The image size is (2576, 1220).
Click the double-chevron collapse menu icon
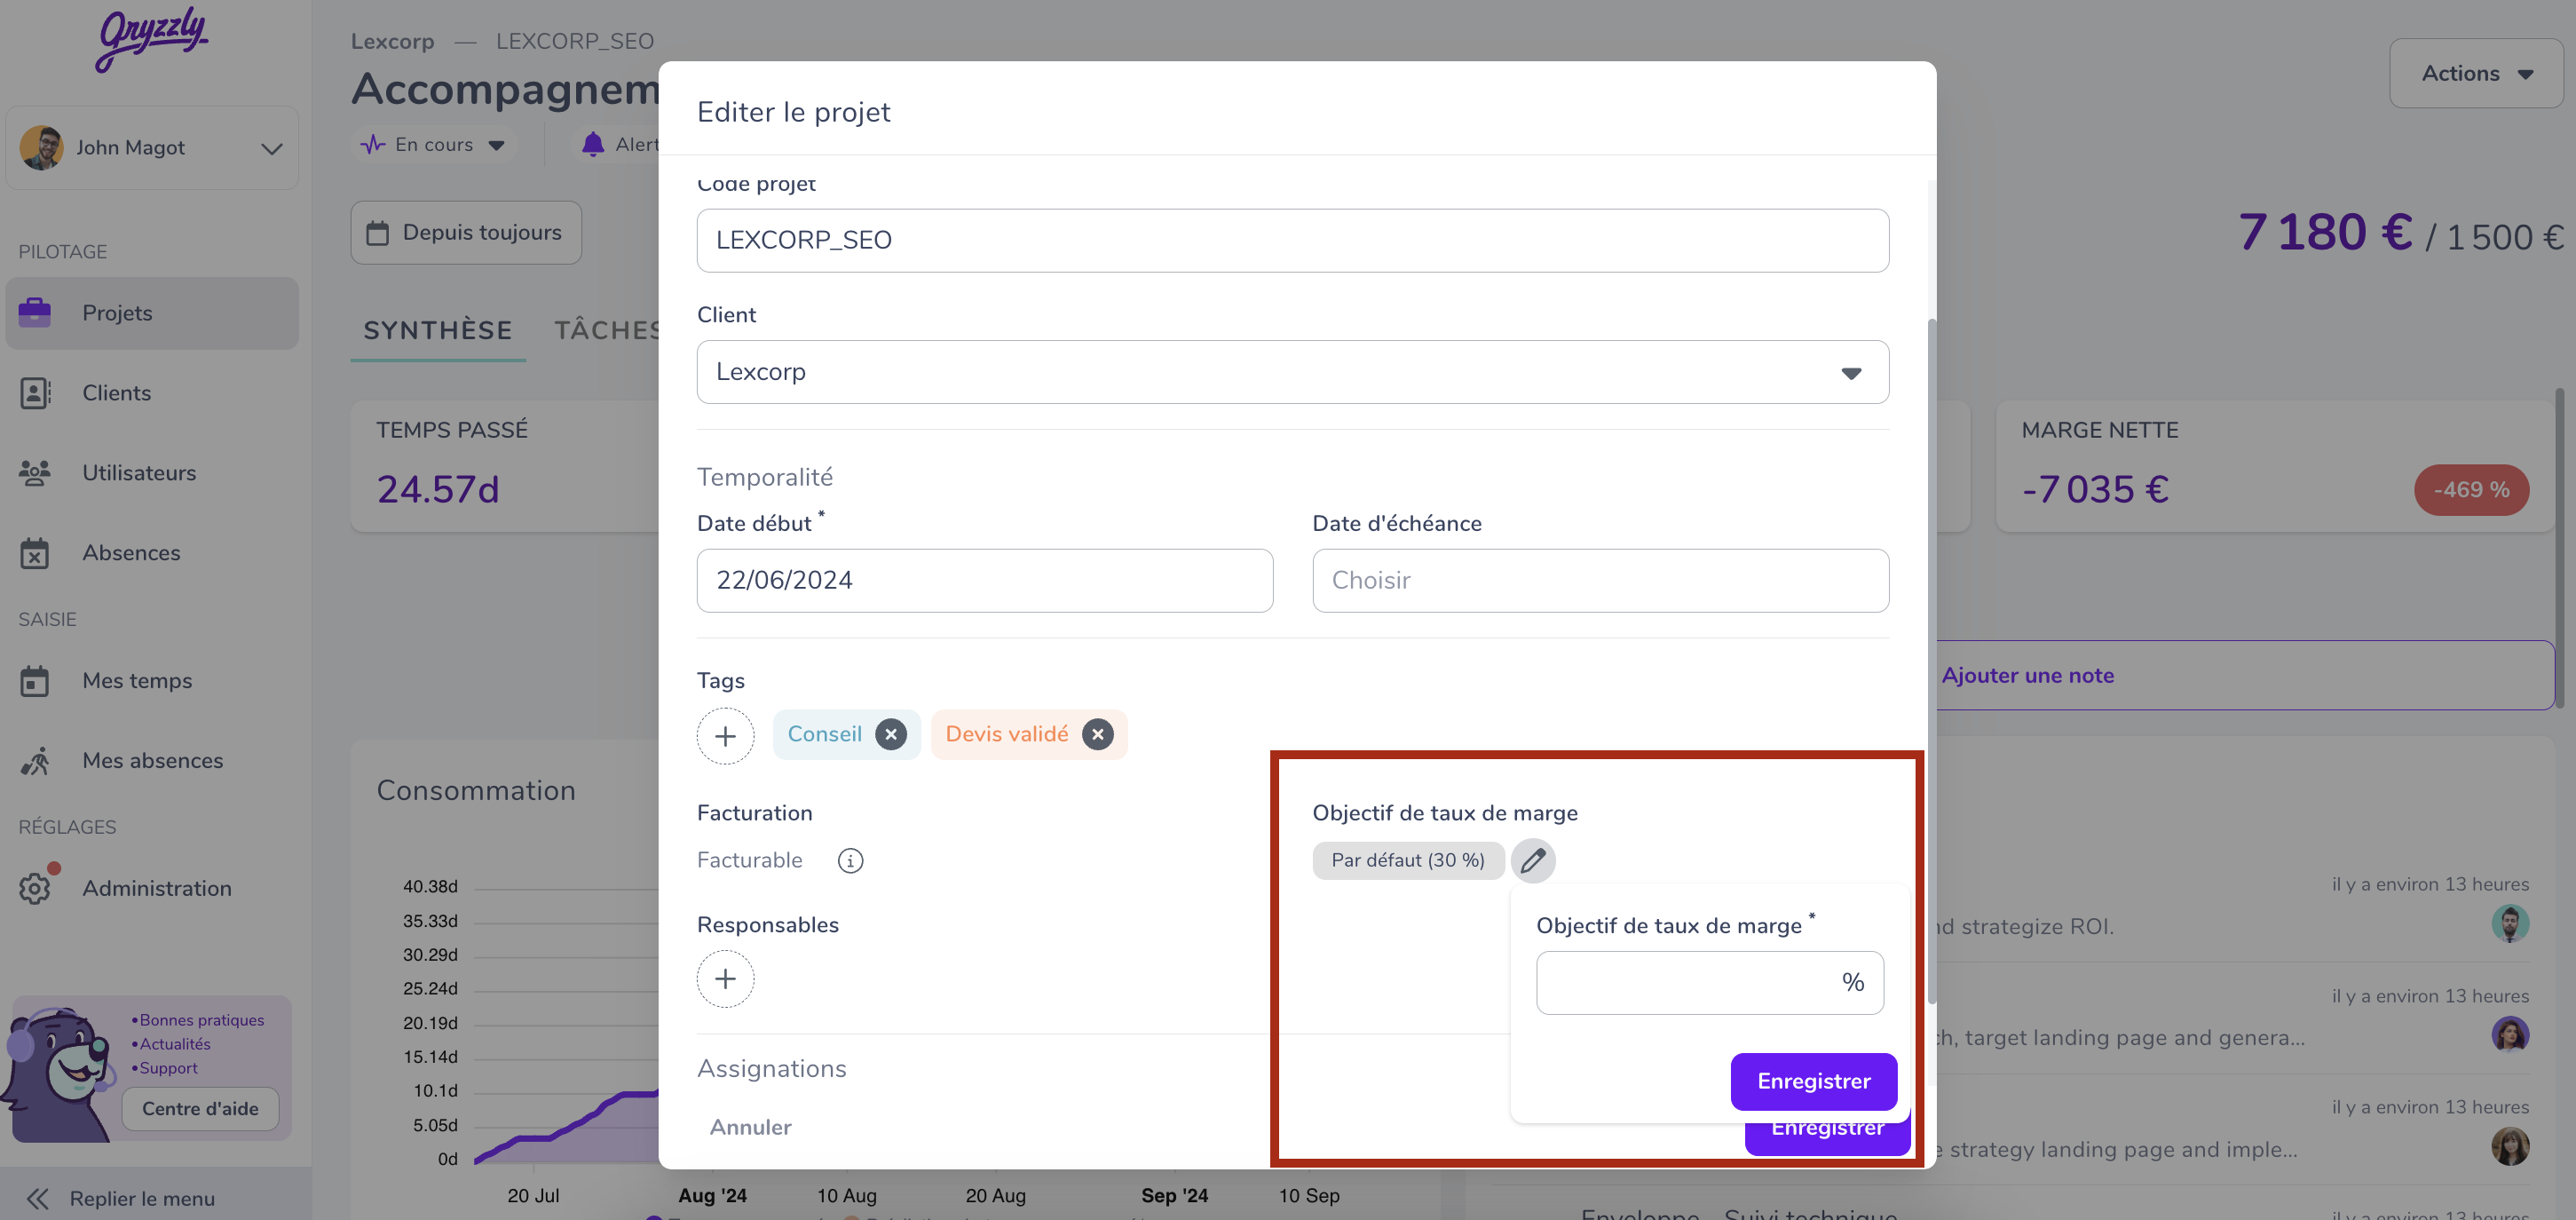tap(38, 1198)
